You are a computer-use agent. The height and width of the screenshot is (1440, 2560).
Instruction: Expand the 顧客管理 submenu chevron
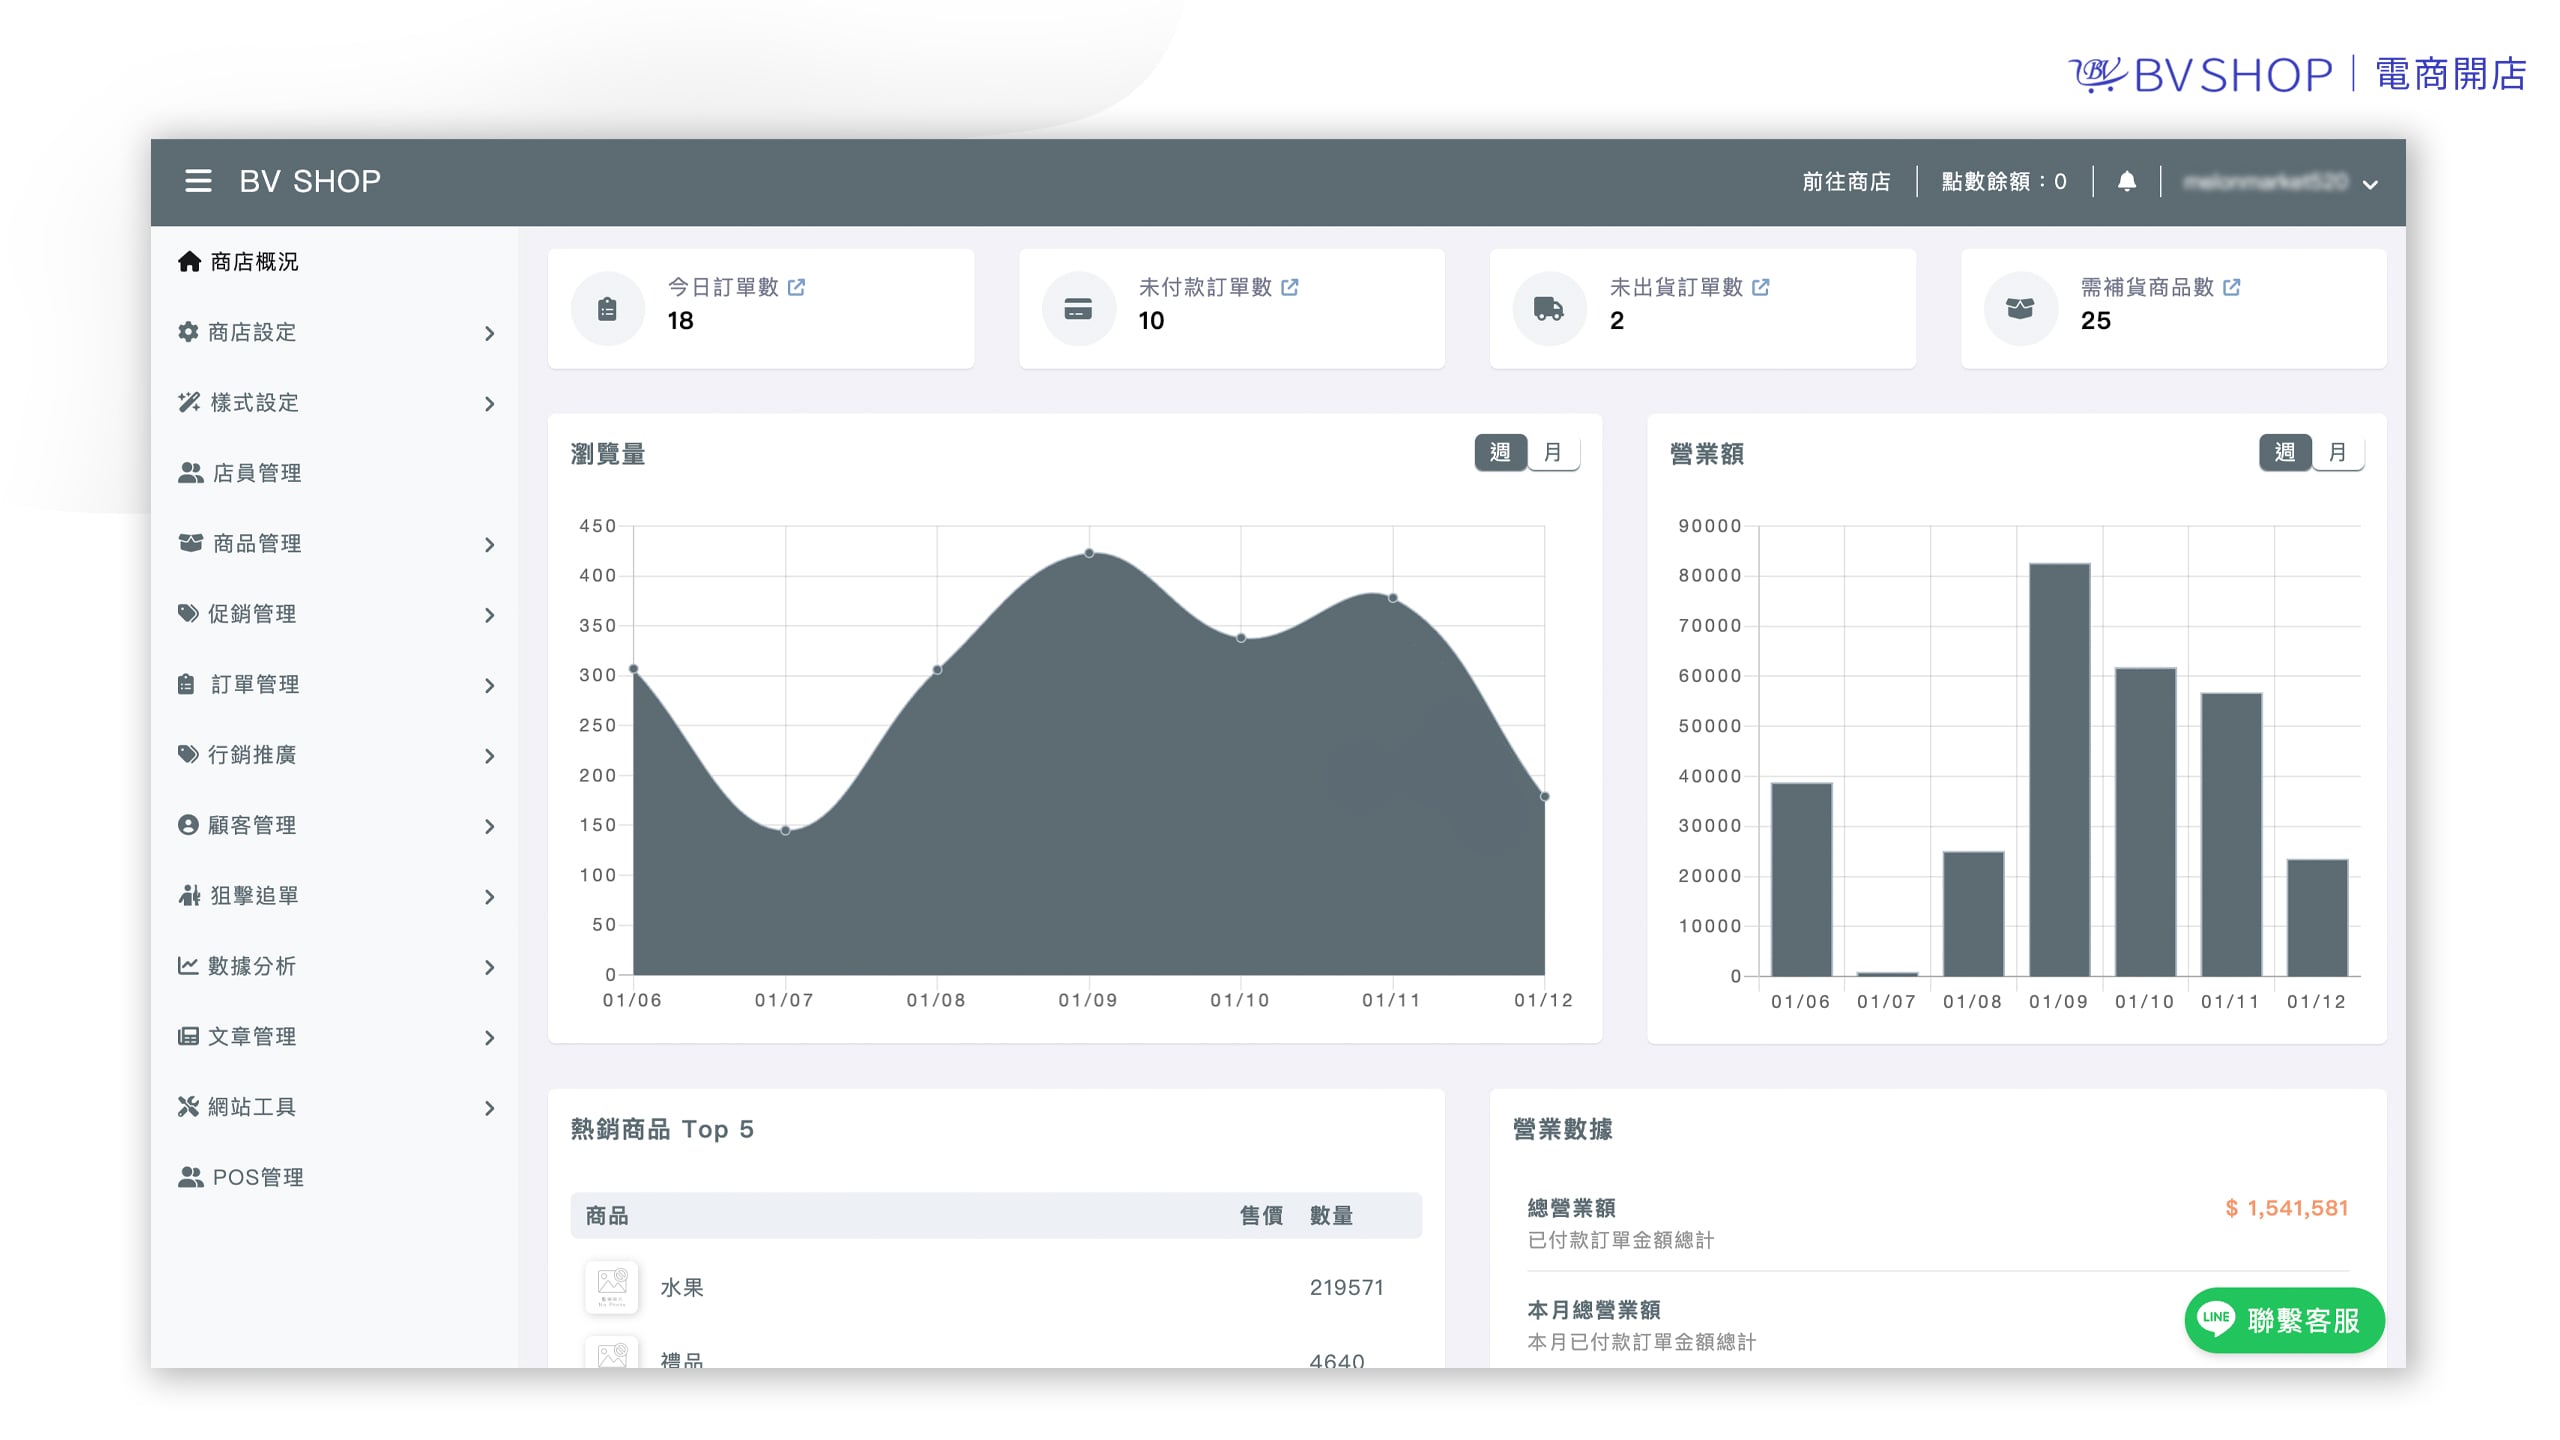[489, 827]
